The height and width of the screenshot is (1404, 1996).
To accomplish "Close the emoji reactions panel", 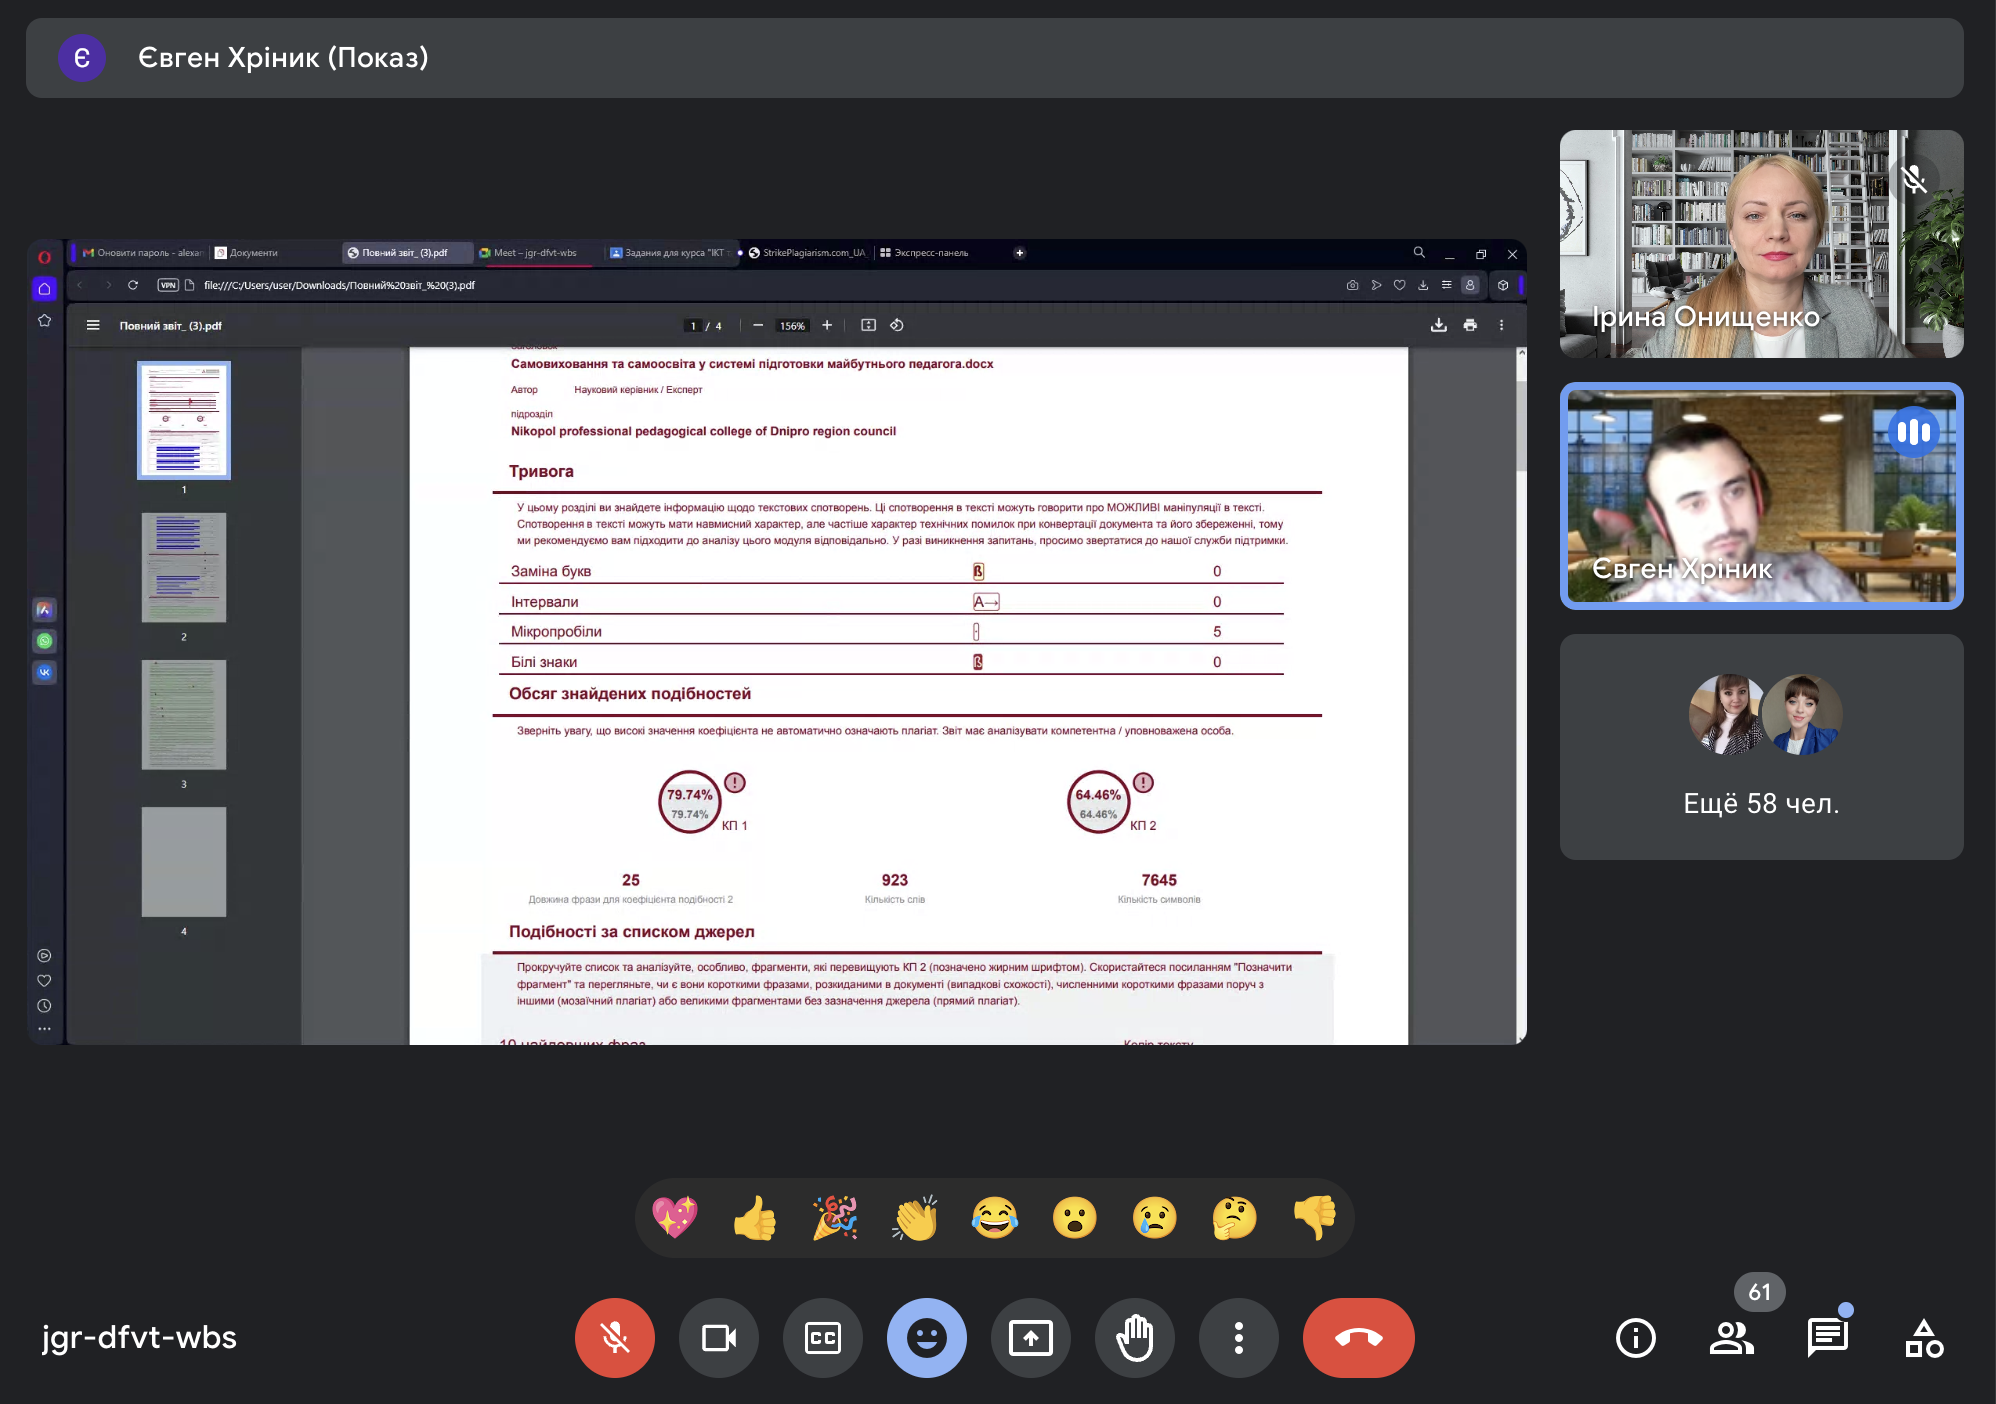I will (926, 1338).
